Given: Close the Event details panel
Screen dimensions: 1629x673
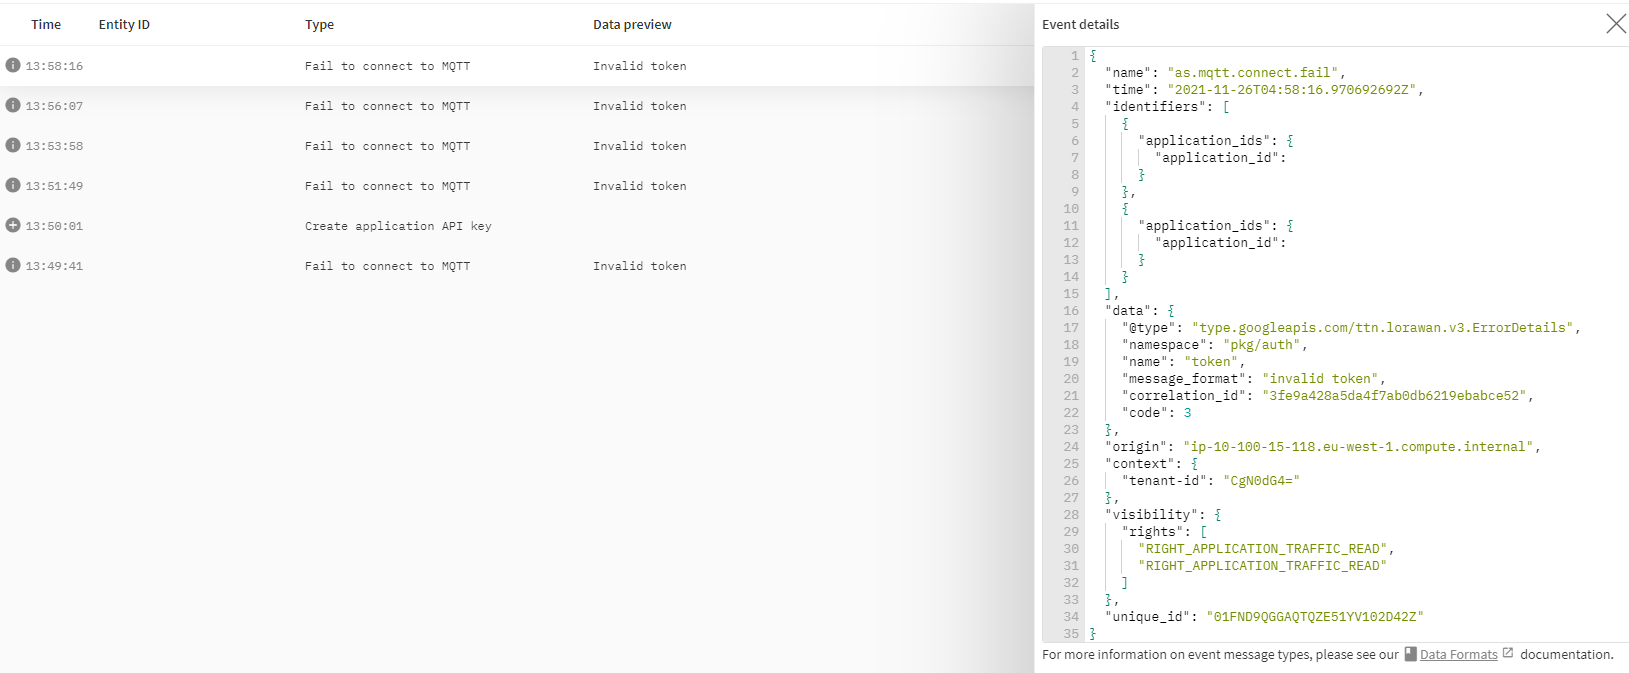Looking at the screenshot, I should click(1615, 24).
